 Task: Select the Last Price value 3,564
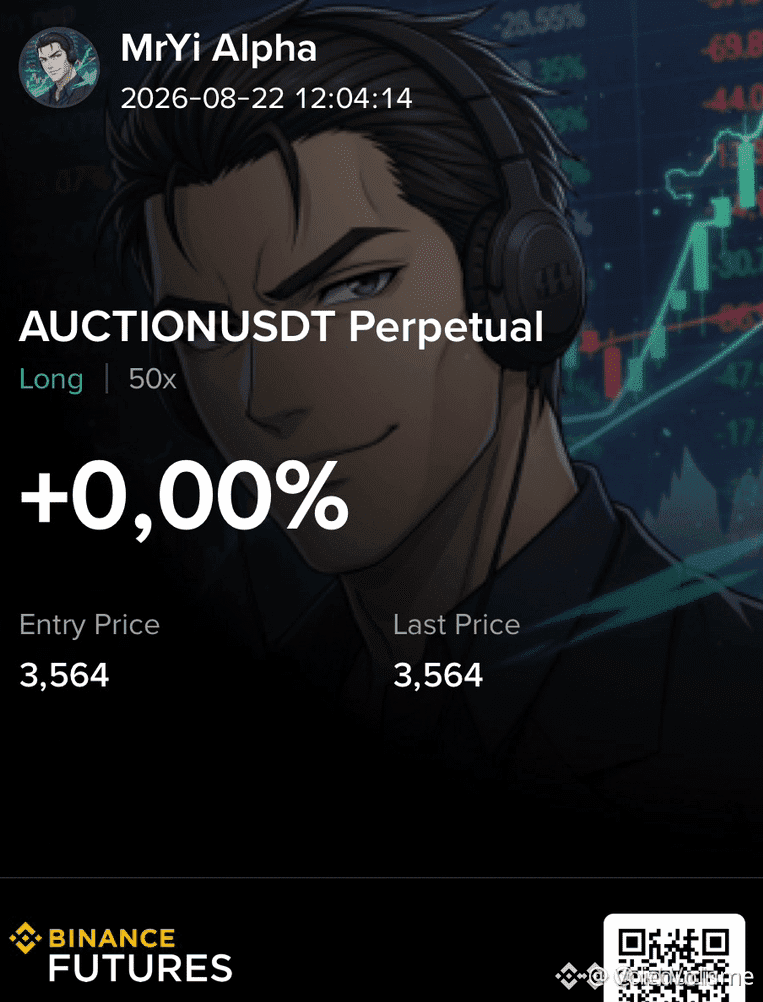(x=438, y=675)
